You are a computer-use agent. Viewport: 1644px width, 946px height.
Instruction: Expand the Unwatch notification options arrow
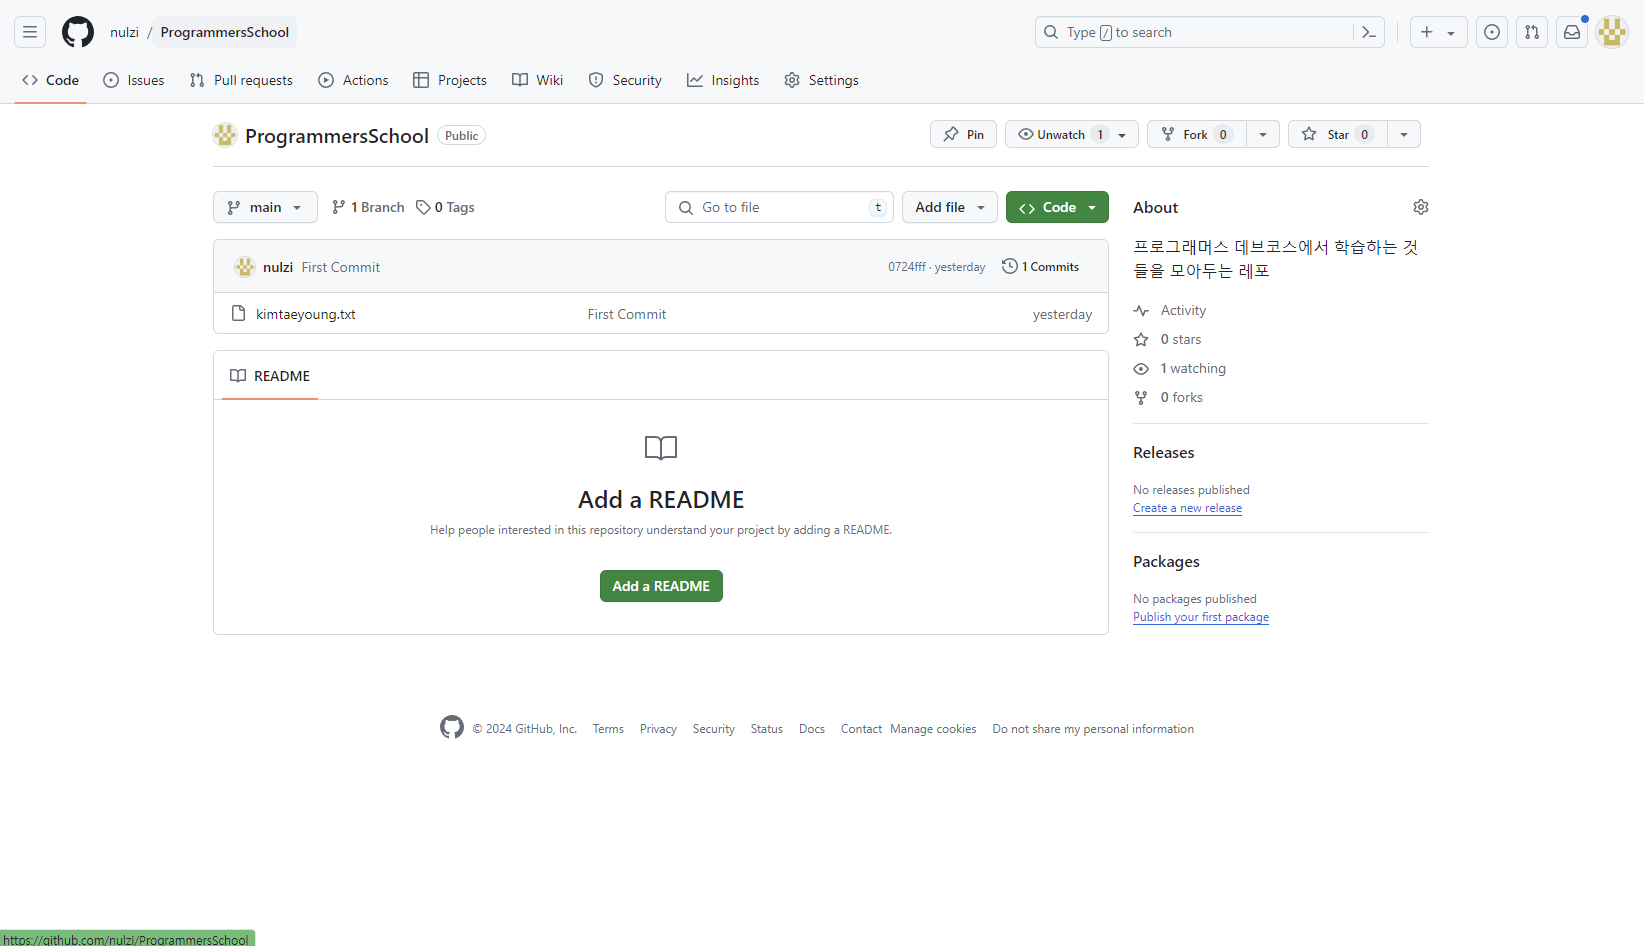coord(1123,134)
